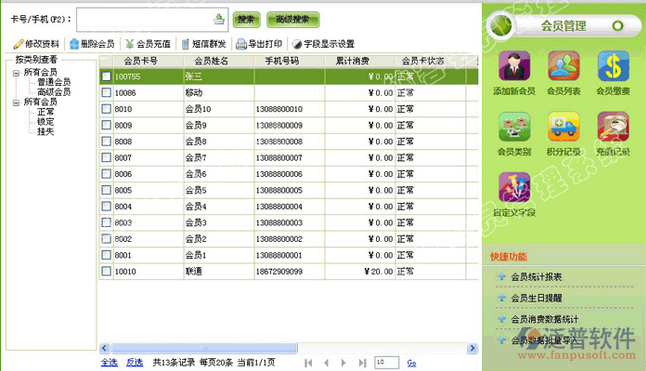The width and height of the screenshot is (646, 371).
Task: Open the card number input dropdown icon
Action: click(219, 19)
